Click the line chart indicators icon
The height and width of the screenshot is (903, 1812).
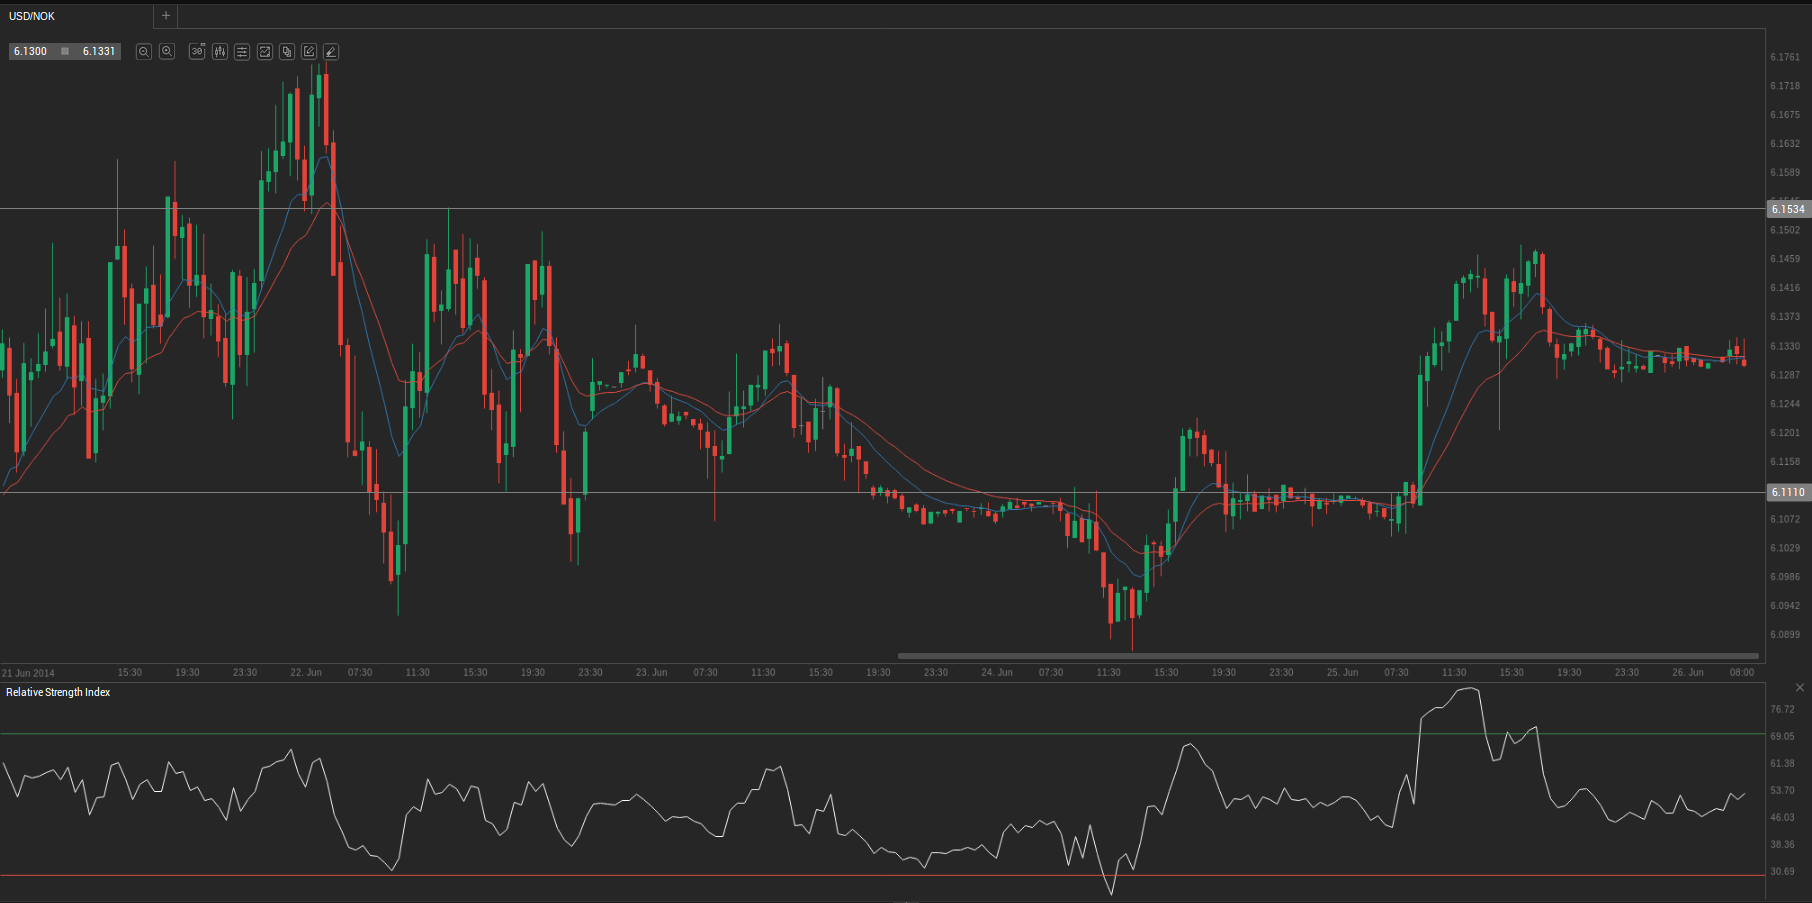[265, 52]
